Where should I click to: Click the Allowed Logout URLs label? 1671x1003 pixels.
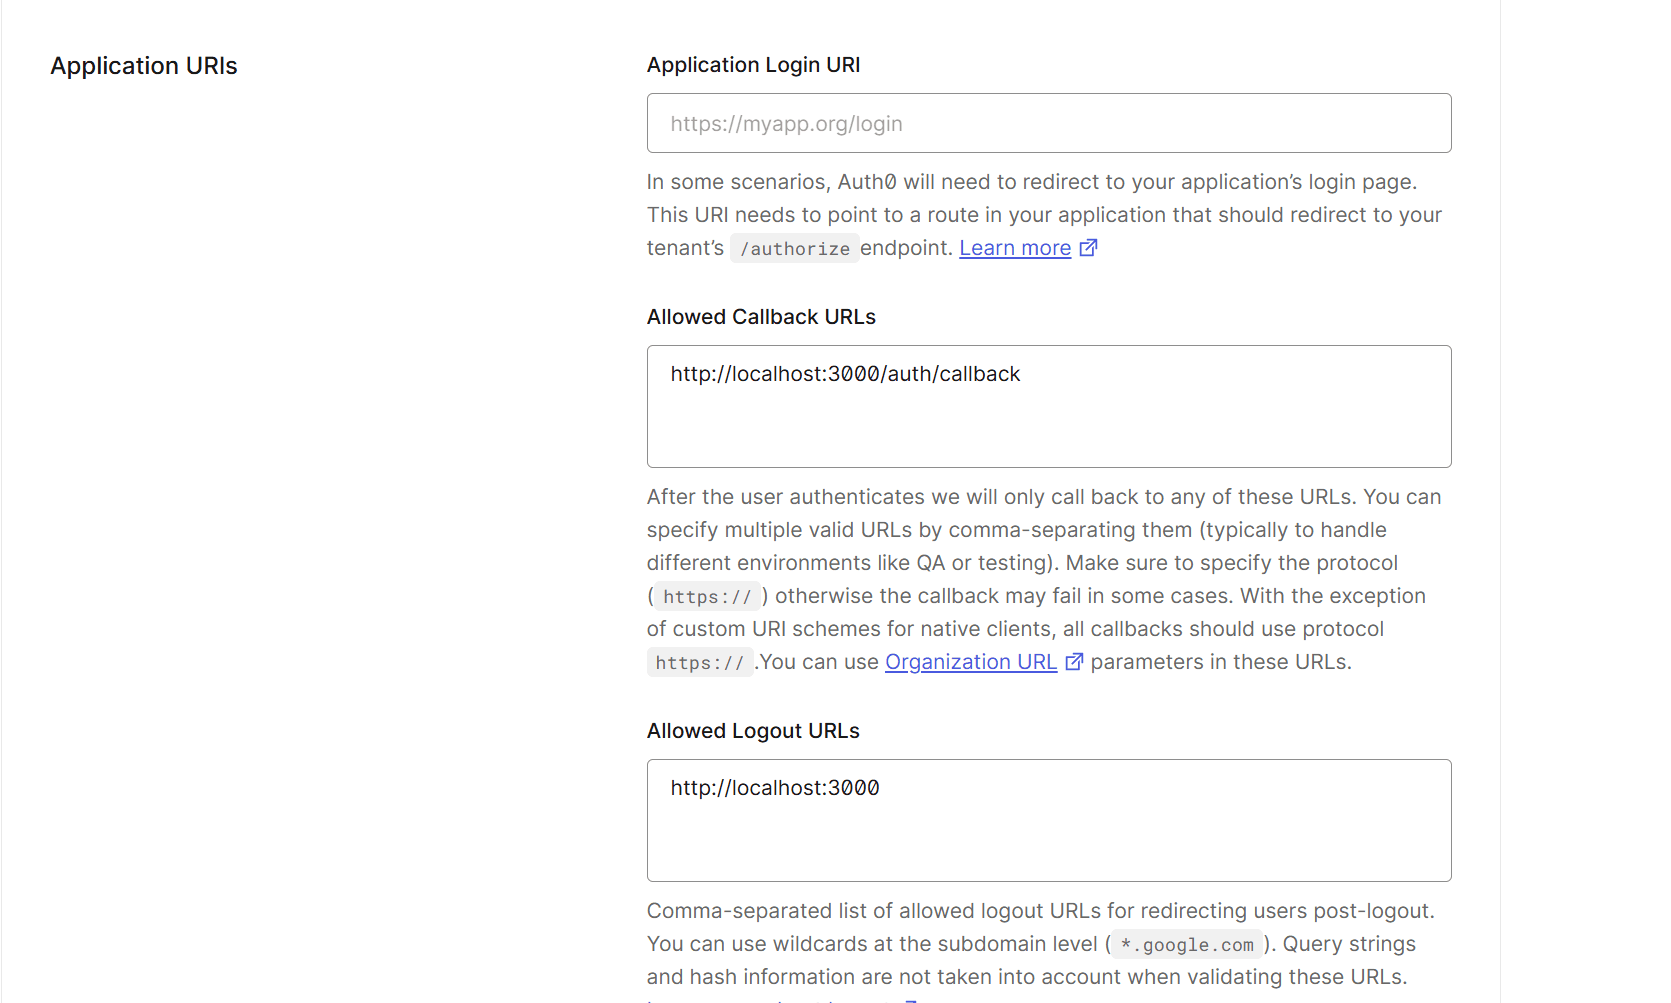point(752,731)
